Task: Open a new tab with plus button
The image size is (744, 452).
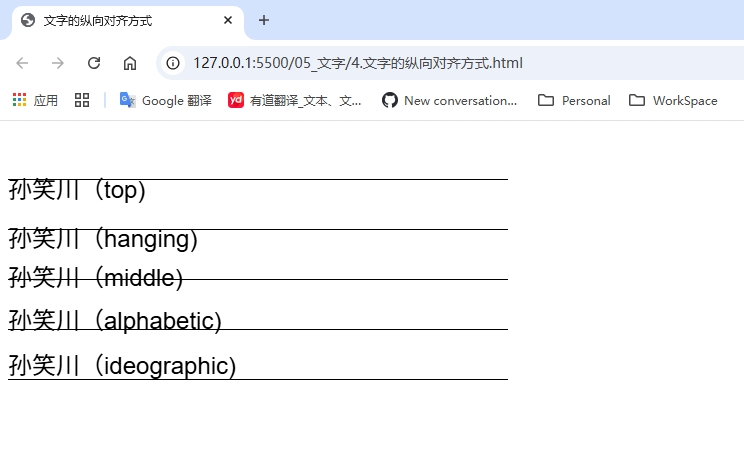Action: pyautogui.click(x=264, y=20)
